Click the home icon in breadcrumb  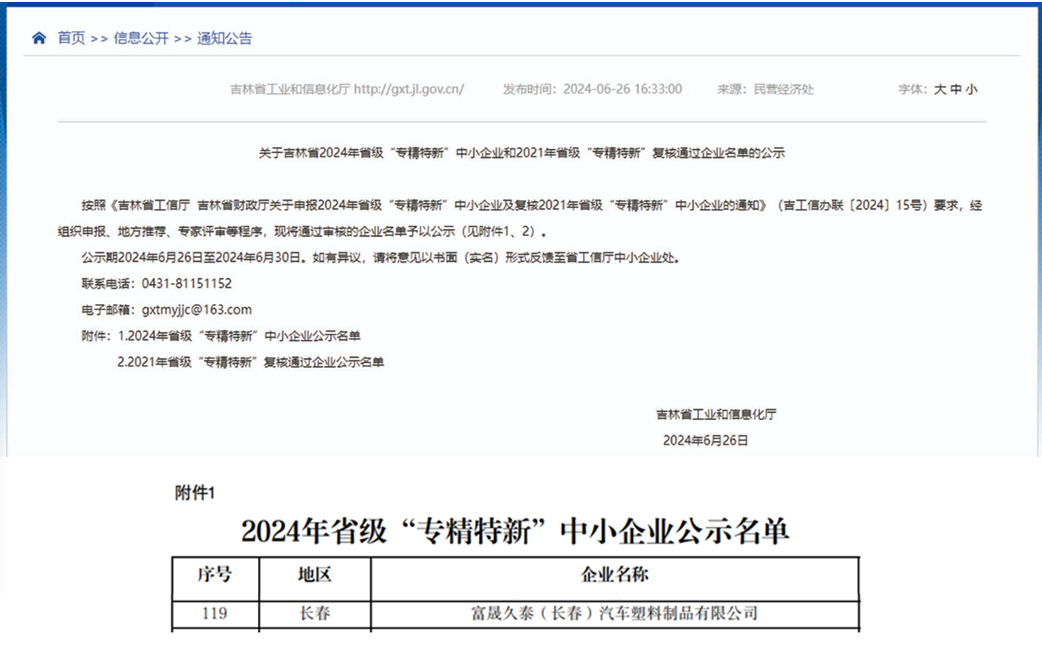pos(39,38)
